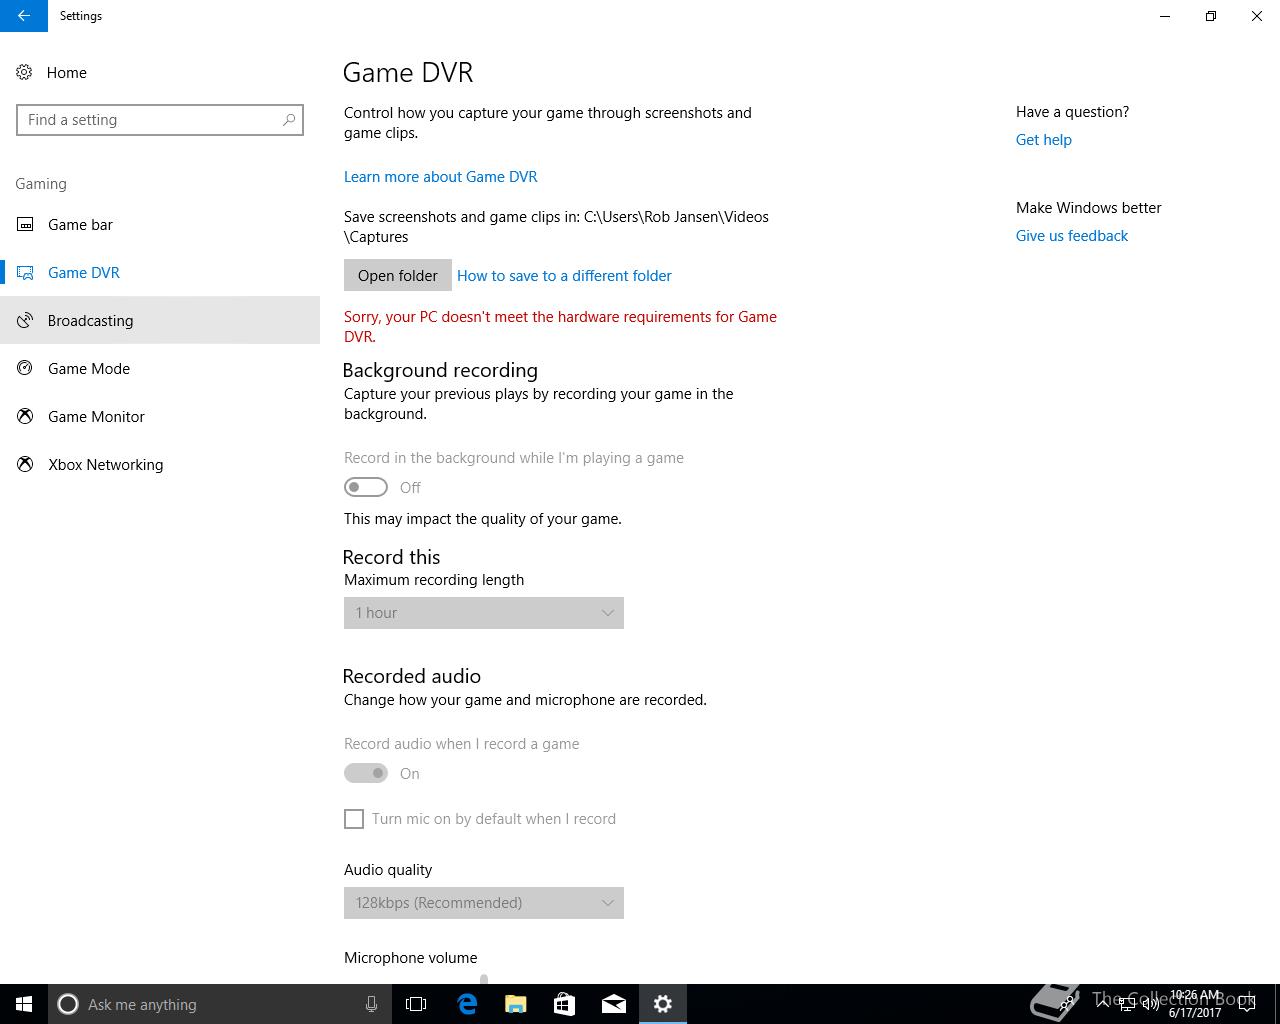The width and height of the screenshot is (1280, 1024).
Task: Check Turn mic on by default checkbox
Action: (x=354, y=819)
